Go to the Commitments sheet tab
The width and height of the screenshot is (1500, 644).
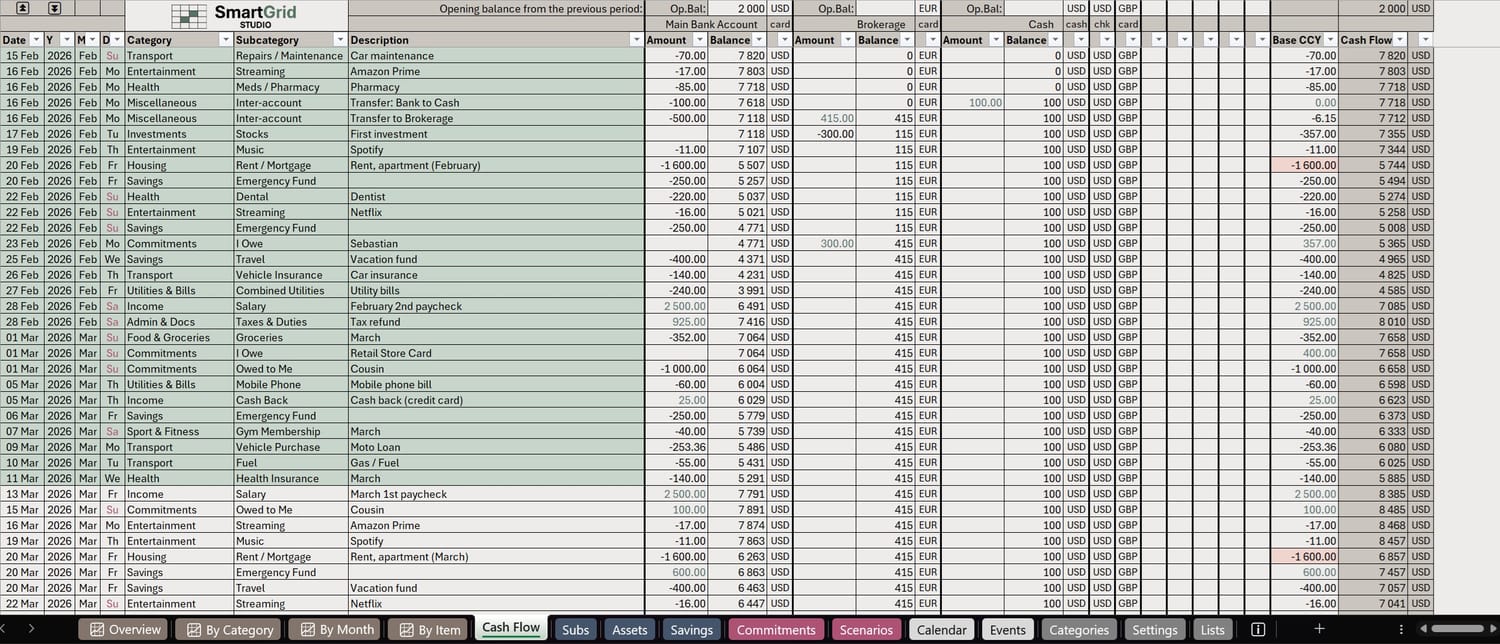pos(775,629)
